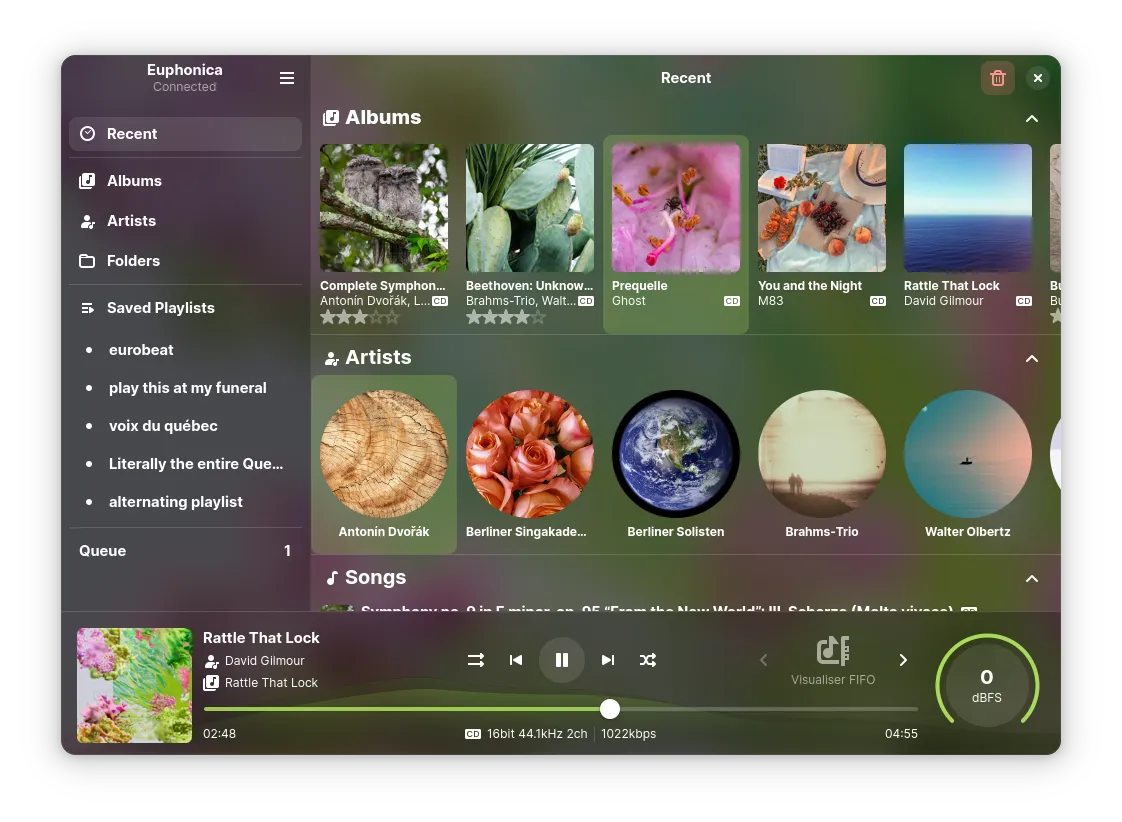Collapse the Artists section
1122x822 pixels.
(1032, 358)
